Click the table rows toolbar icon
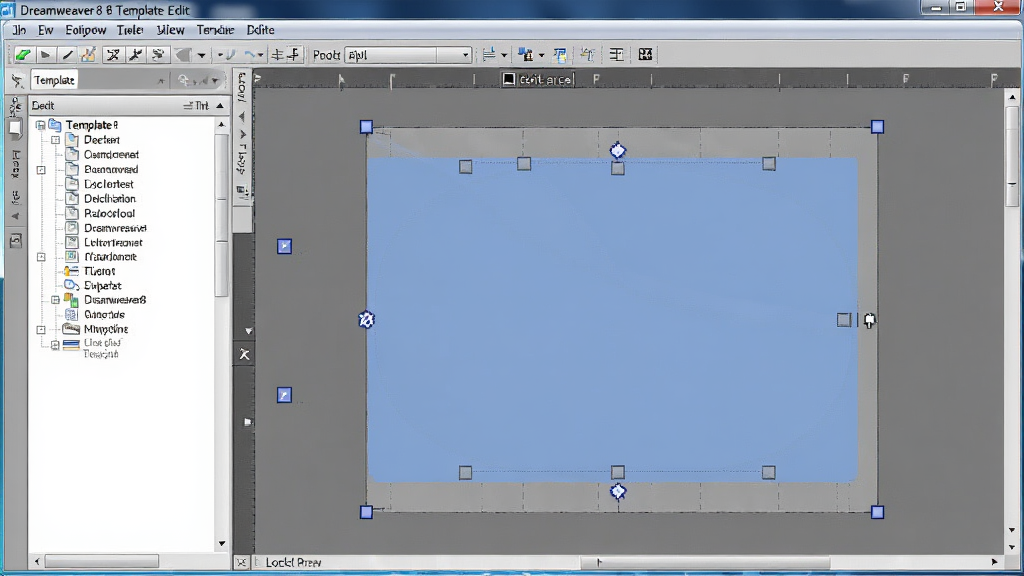This screenshot has height=576, width=1024. point(616,55)
